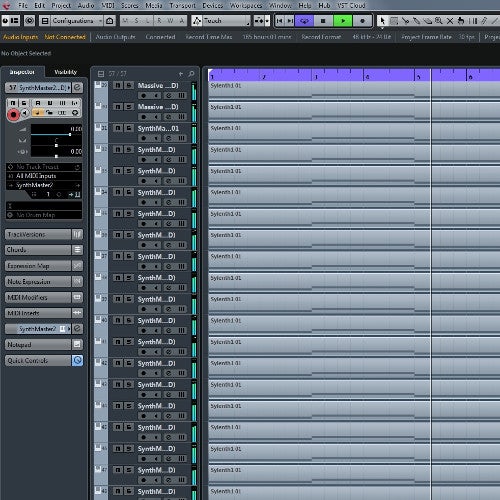500x500 pixels.
Task: Record-enable the SynthMa...01 track
Action: [144, 138]
